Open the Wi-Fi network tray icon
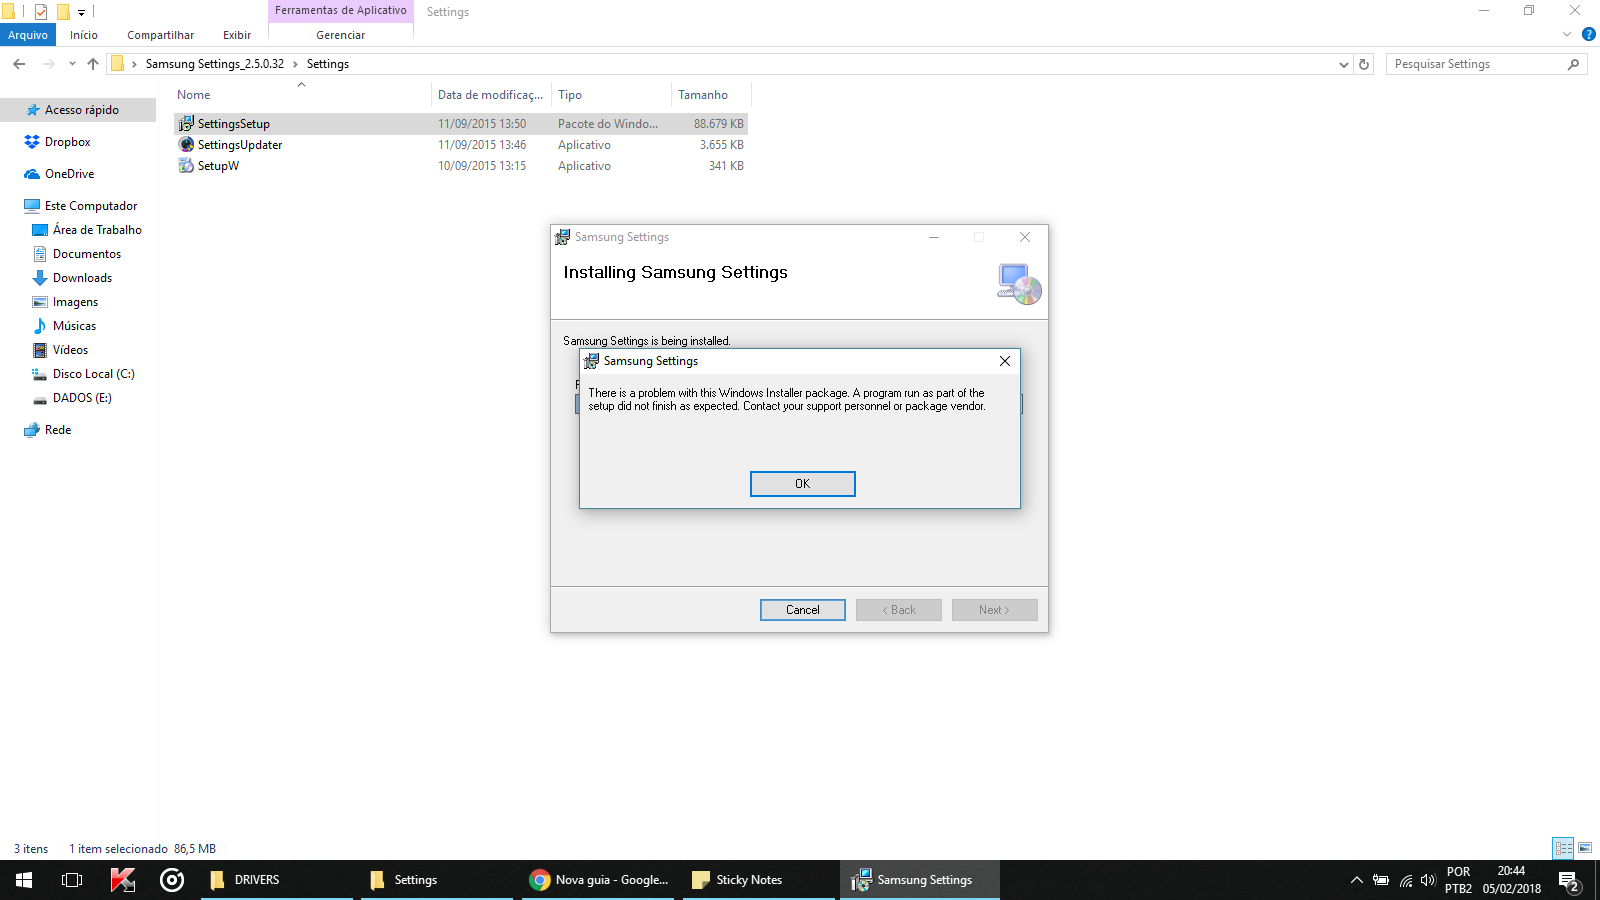1600x900 pixels. click(x=1405, y=880)
